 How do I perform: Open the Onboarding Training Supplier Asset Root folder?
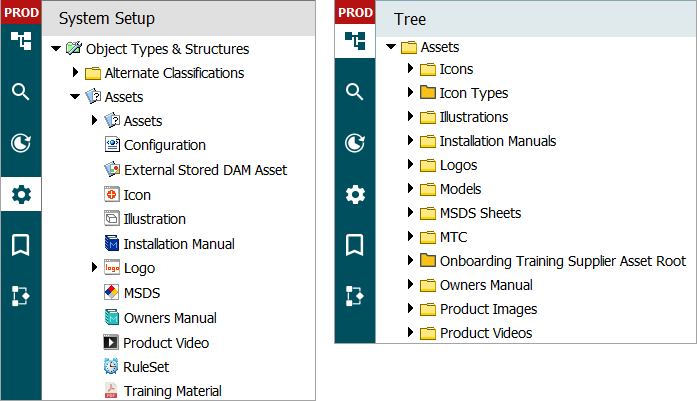tap(562, 261)
